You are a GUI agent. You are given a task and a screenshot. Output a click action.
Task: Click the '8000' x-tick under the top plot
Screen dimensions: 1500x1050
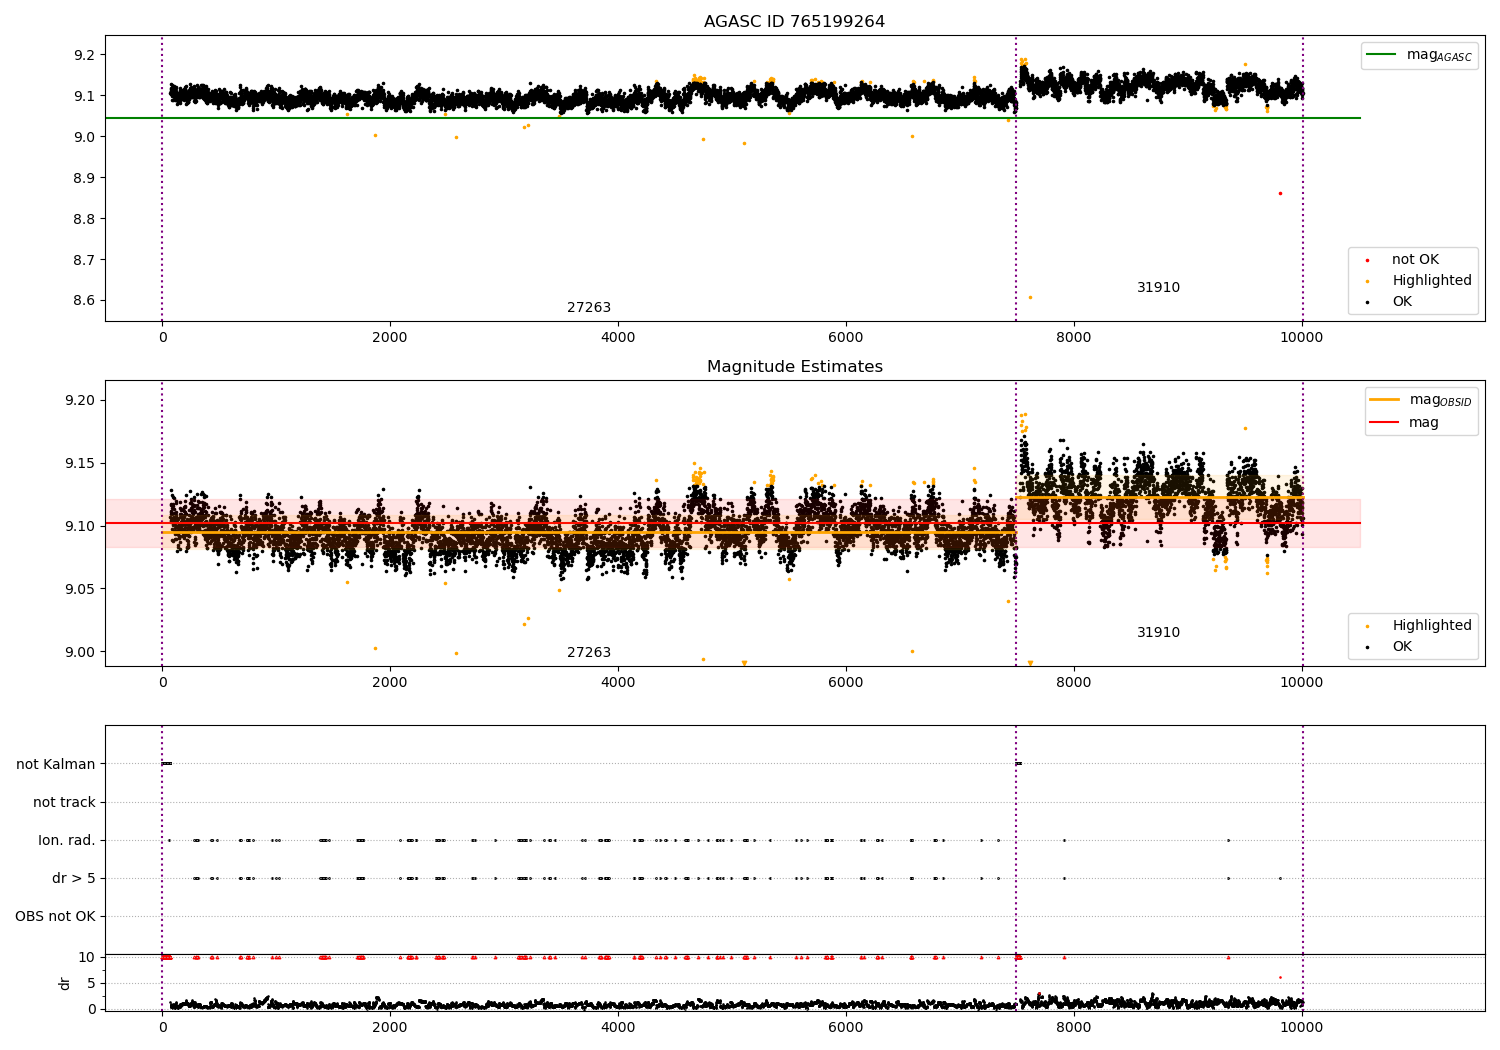(1074, 338)
